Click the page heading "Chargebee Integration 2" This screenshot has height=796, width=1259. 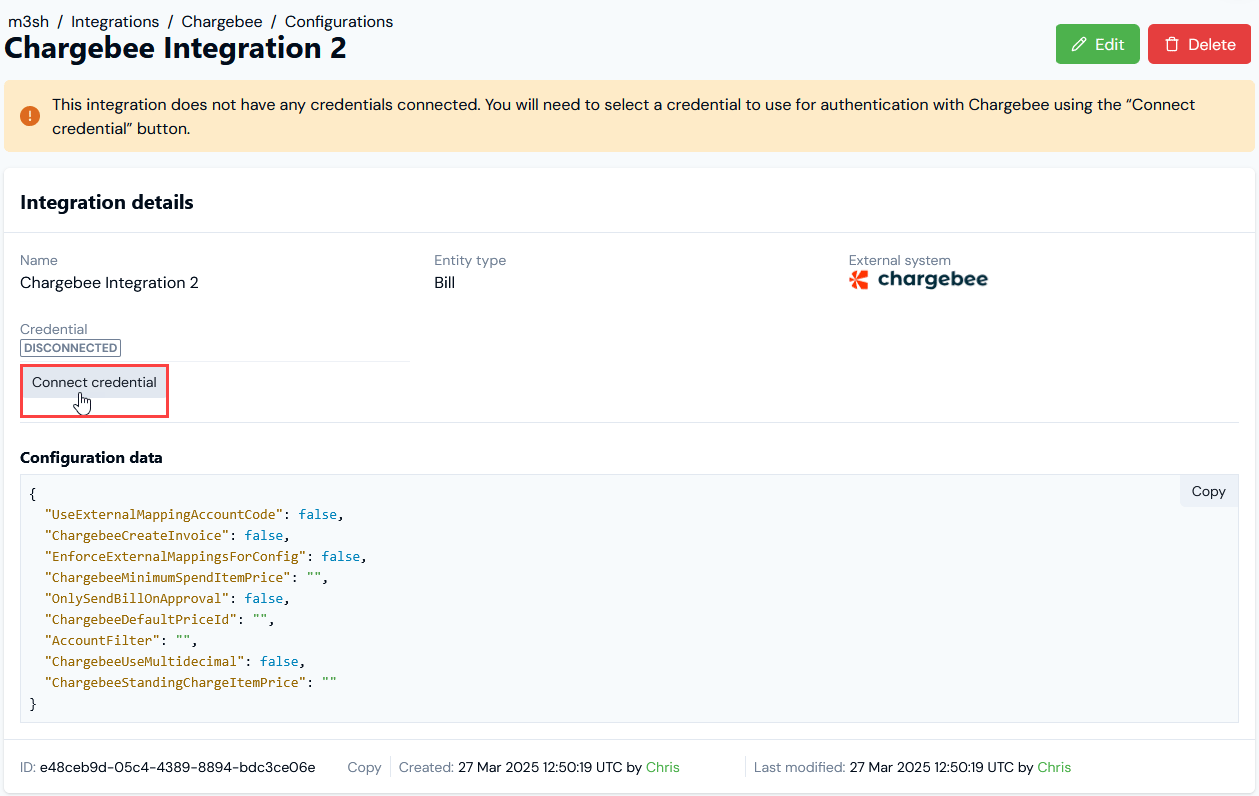(x=176, y=48)
